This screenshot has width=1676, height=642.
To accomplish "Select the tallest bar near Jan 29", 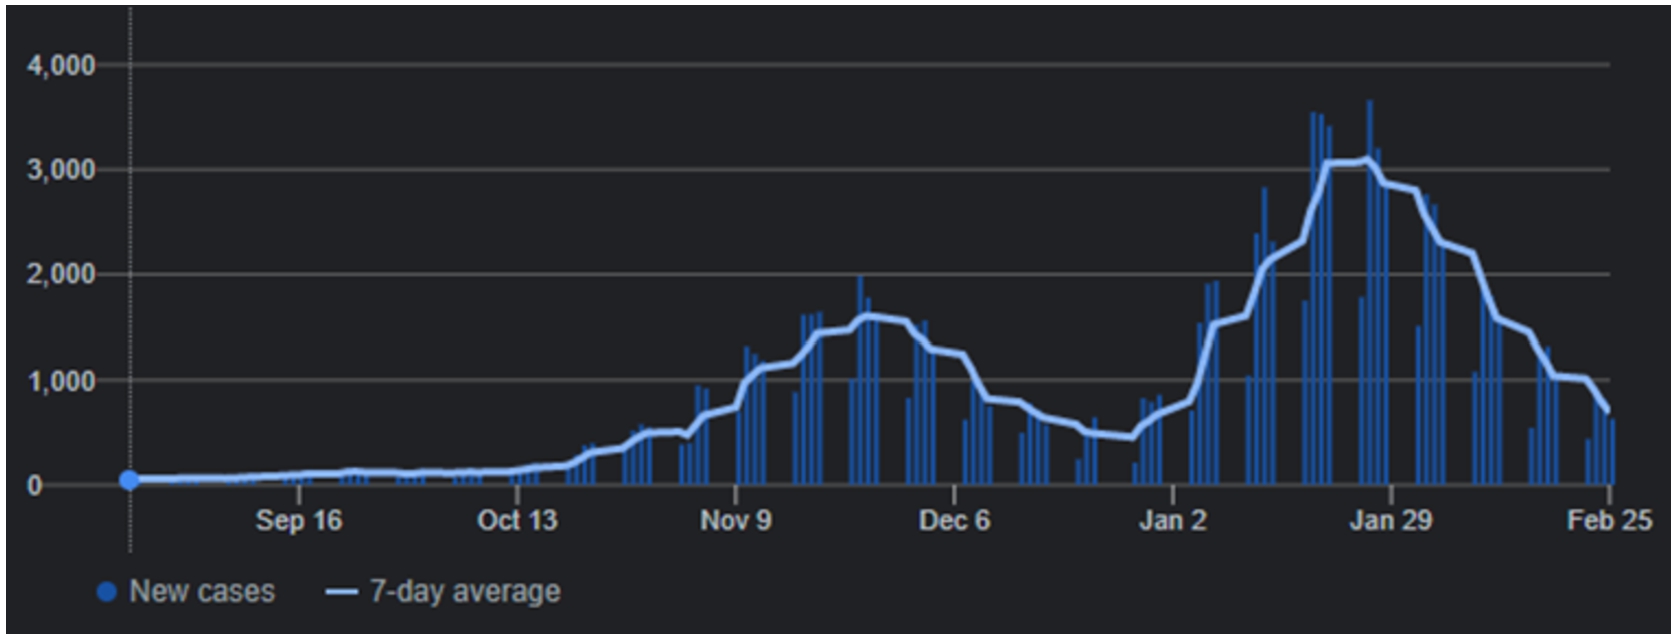I will 1370,292.
